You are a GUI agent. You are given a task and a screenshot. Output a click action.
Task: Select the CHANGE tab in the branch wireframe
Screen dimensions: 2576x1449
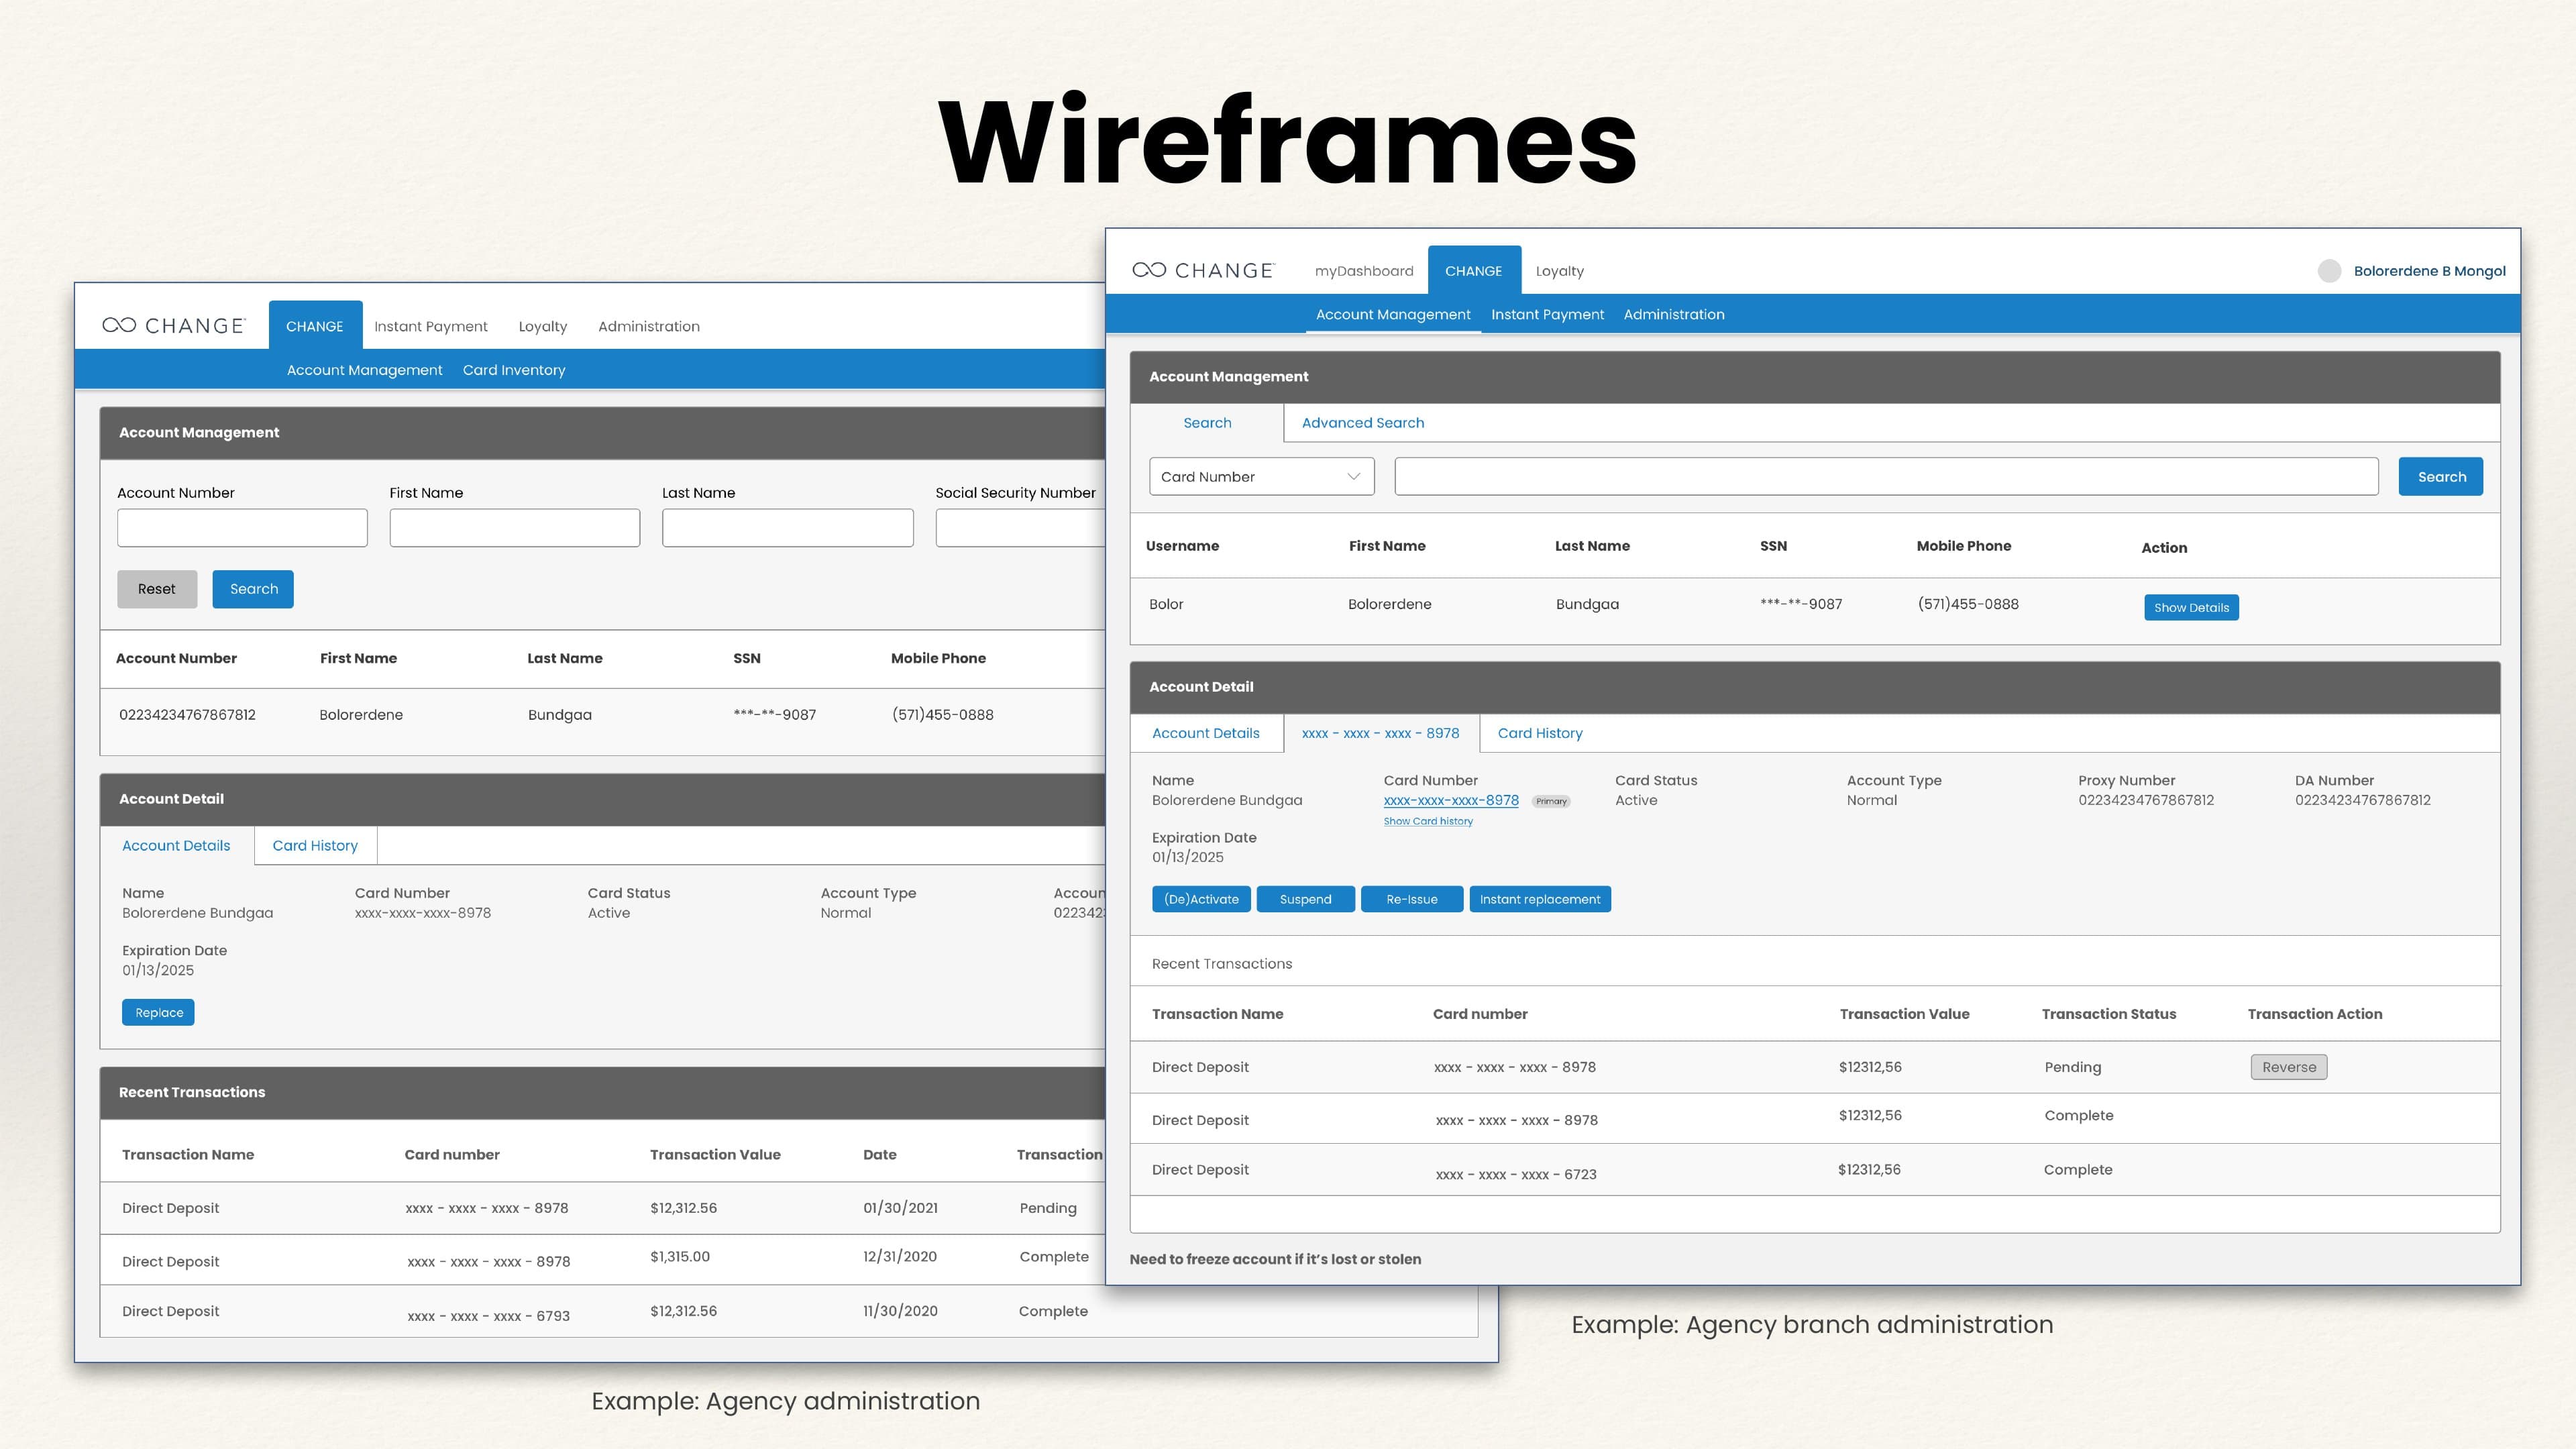[x=1473, y=270]
